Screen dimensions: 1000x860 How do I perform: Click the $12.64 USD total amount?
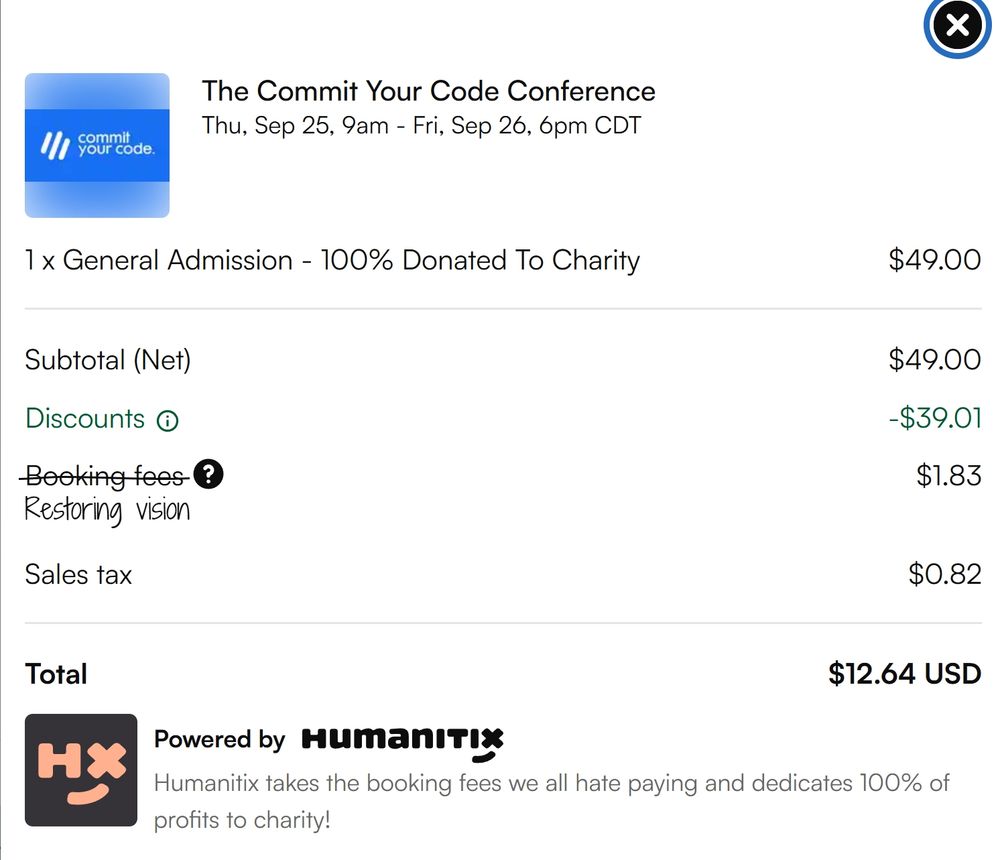(x=903, y=673)
